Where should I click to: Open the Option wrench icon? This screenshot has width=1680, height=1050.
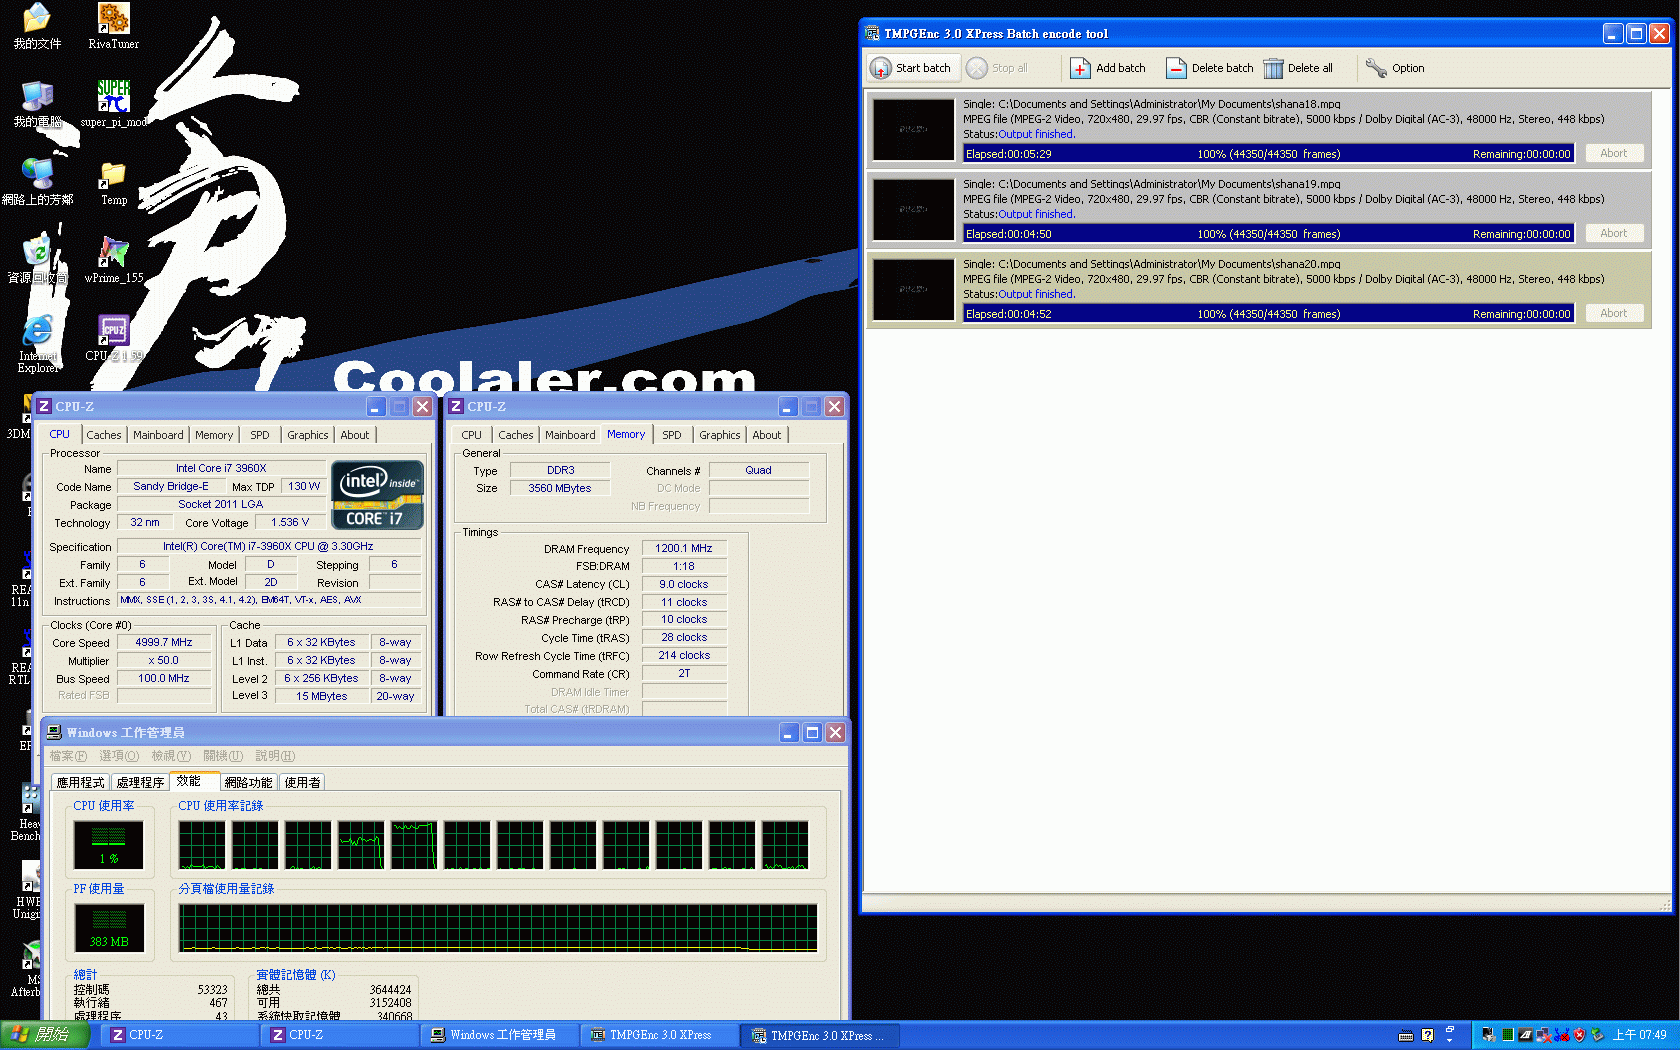pyautogui.click(x=1376, y=68)
